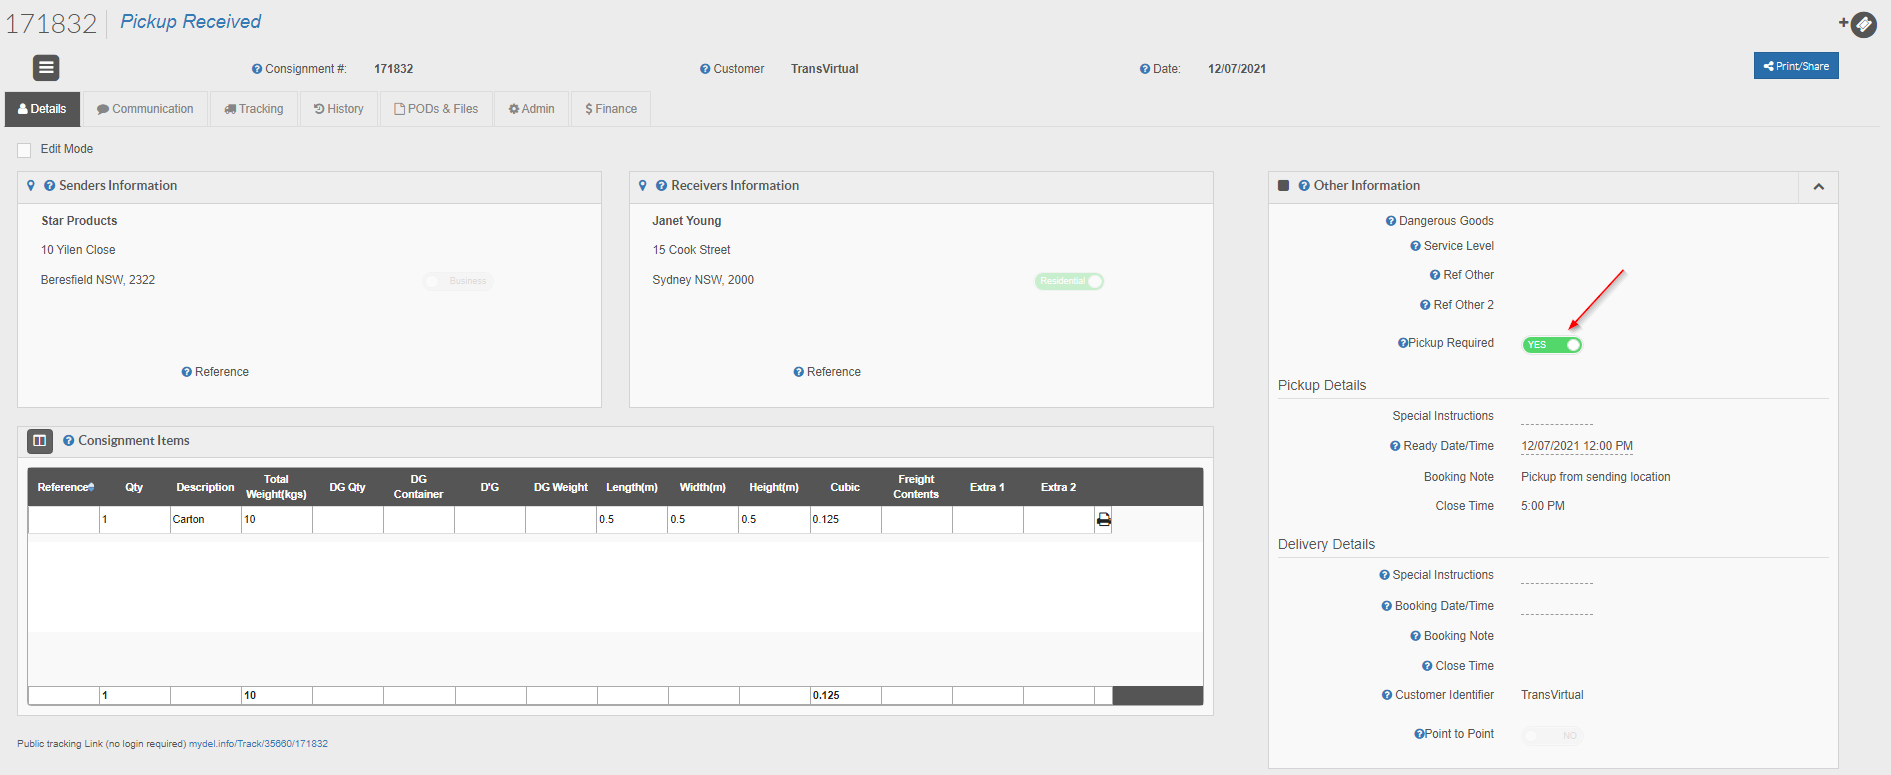Screen dimensions: 1891x775
Task: Open help icon for delivery Booking Date/Time
Action: point(1387,606)
